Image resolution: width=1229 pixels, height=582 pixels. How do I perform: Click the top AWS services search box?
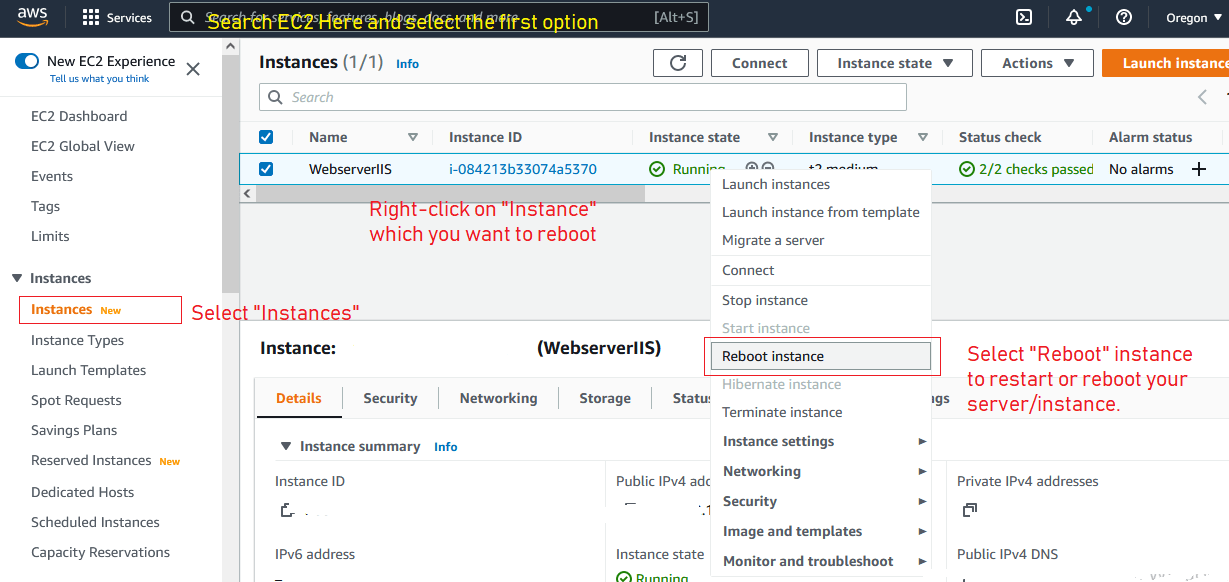[x=440, y=17]
